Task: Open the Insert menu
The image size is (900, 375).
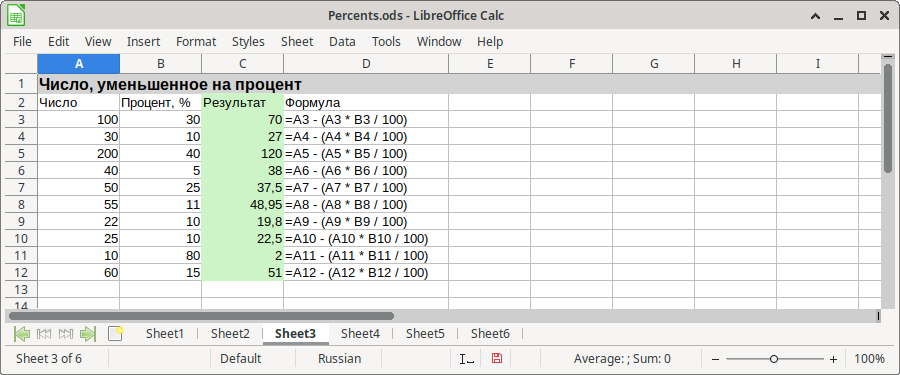Action: pyautogui.click(x=143, y=42)
